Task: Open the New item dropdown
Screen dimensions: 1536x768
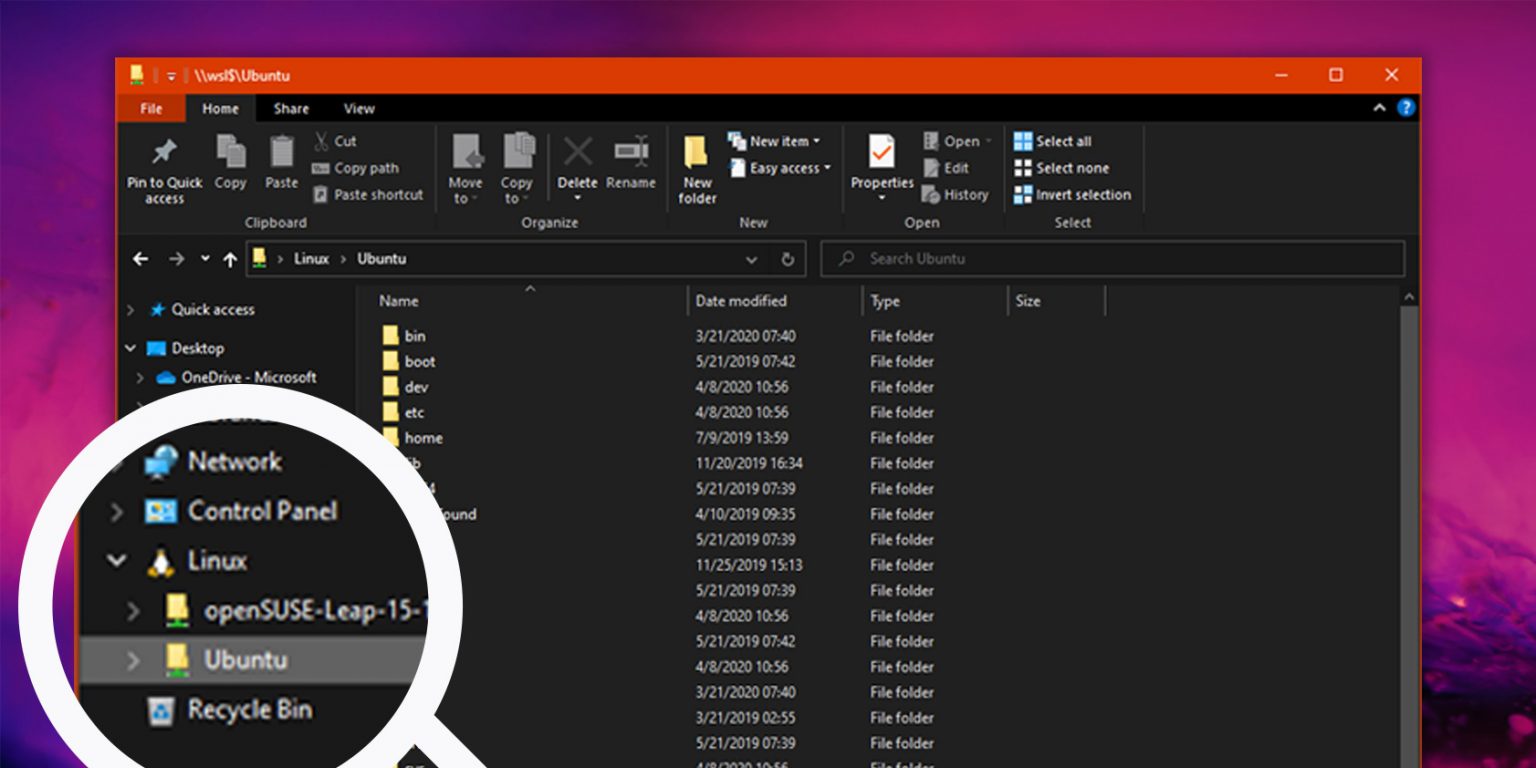Action: (x=776, y=141)
